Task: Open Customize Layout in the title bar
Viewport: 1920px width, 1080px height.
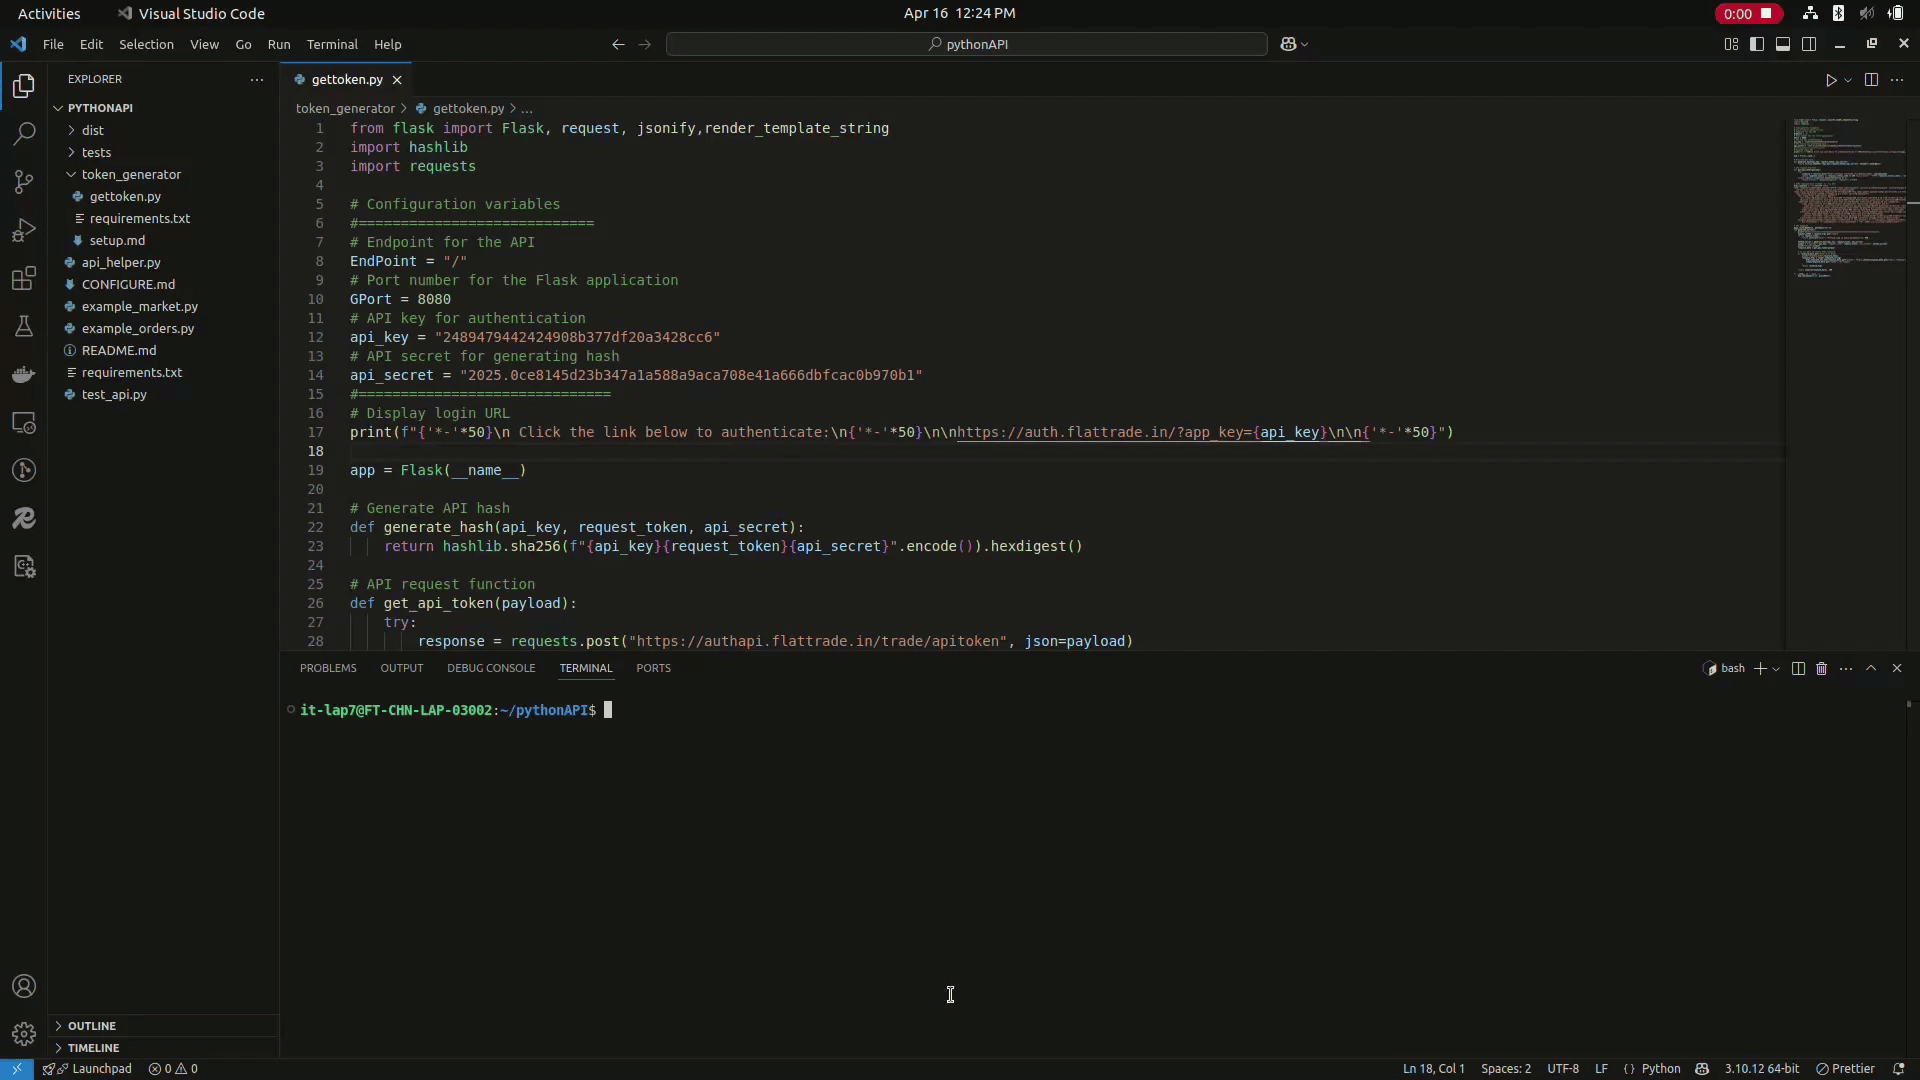Action: [x=1731, y=44]
